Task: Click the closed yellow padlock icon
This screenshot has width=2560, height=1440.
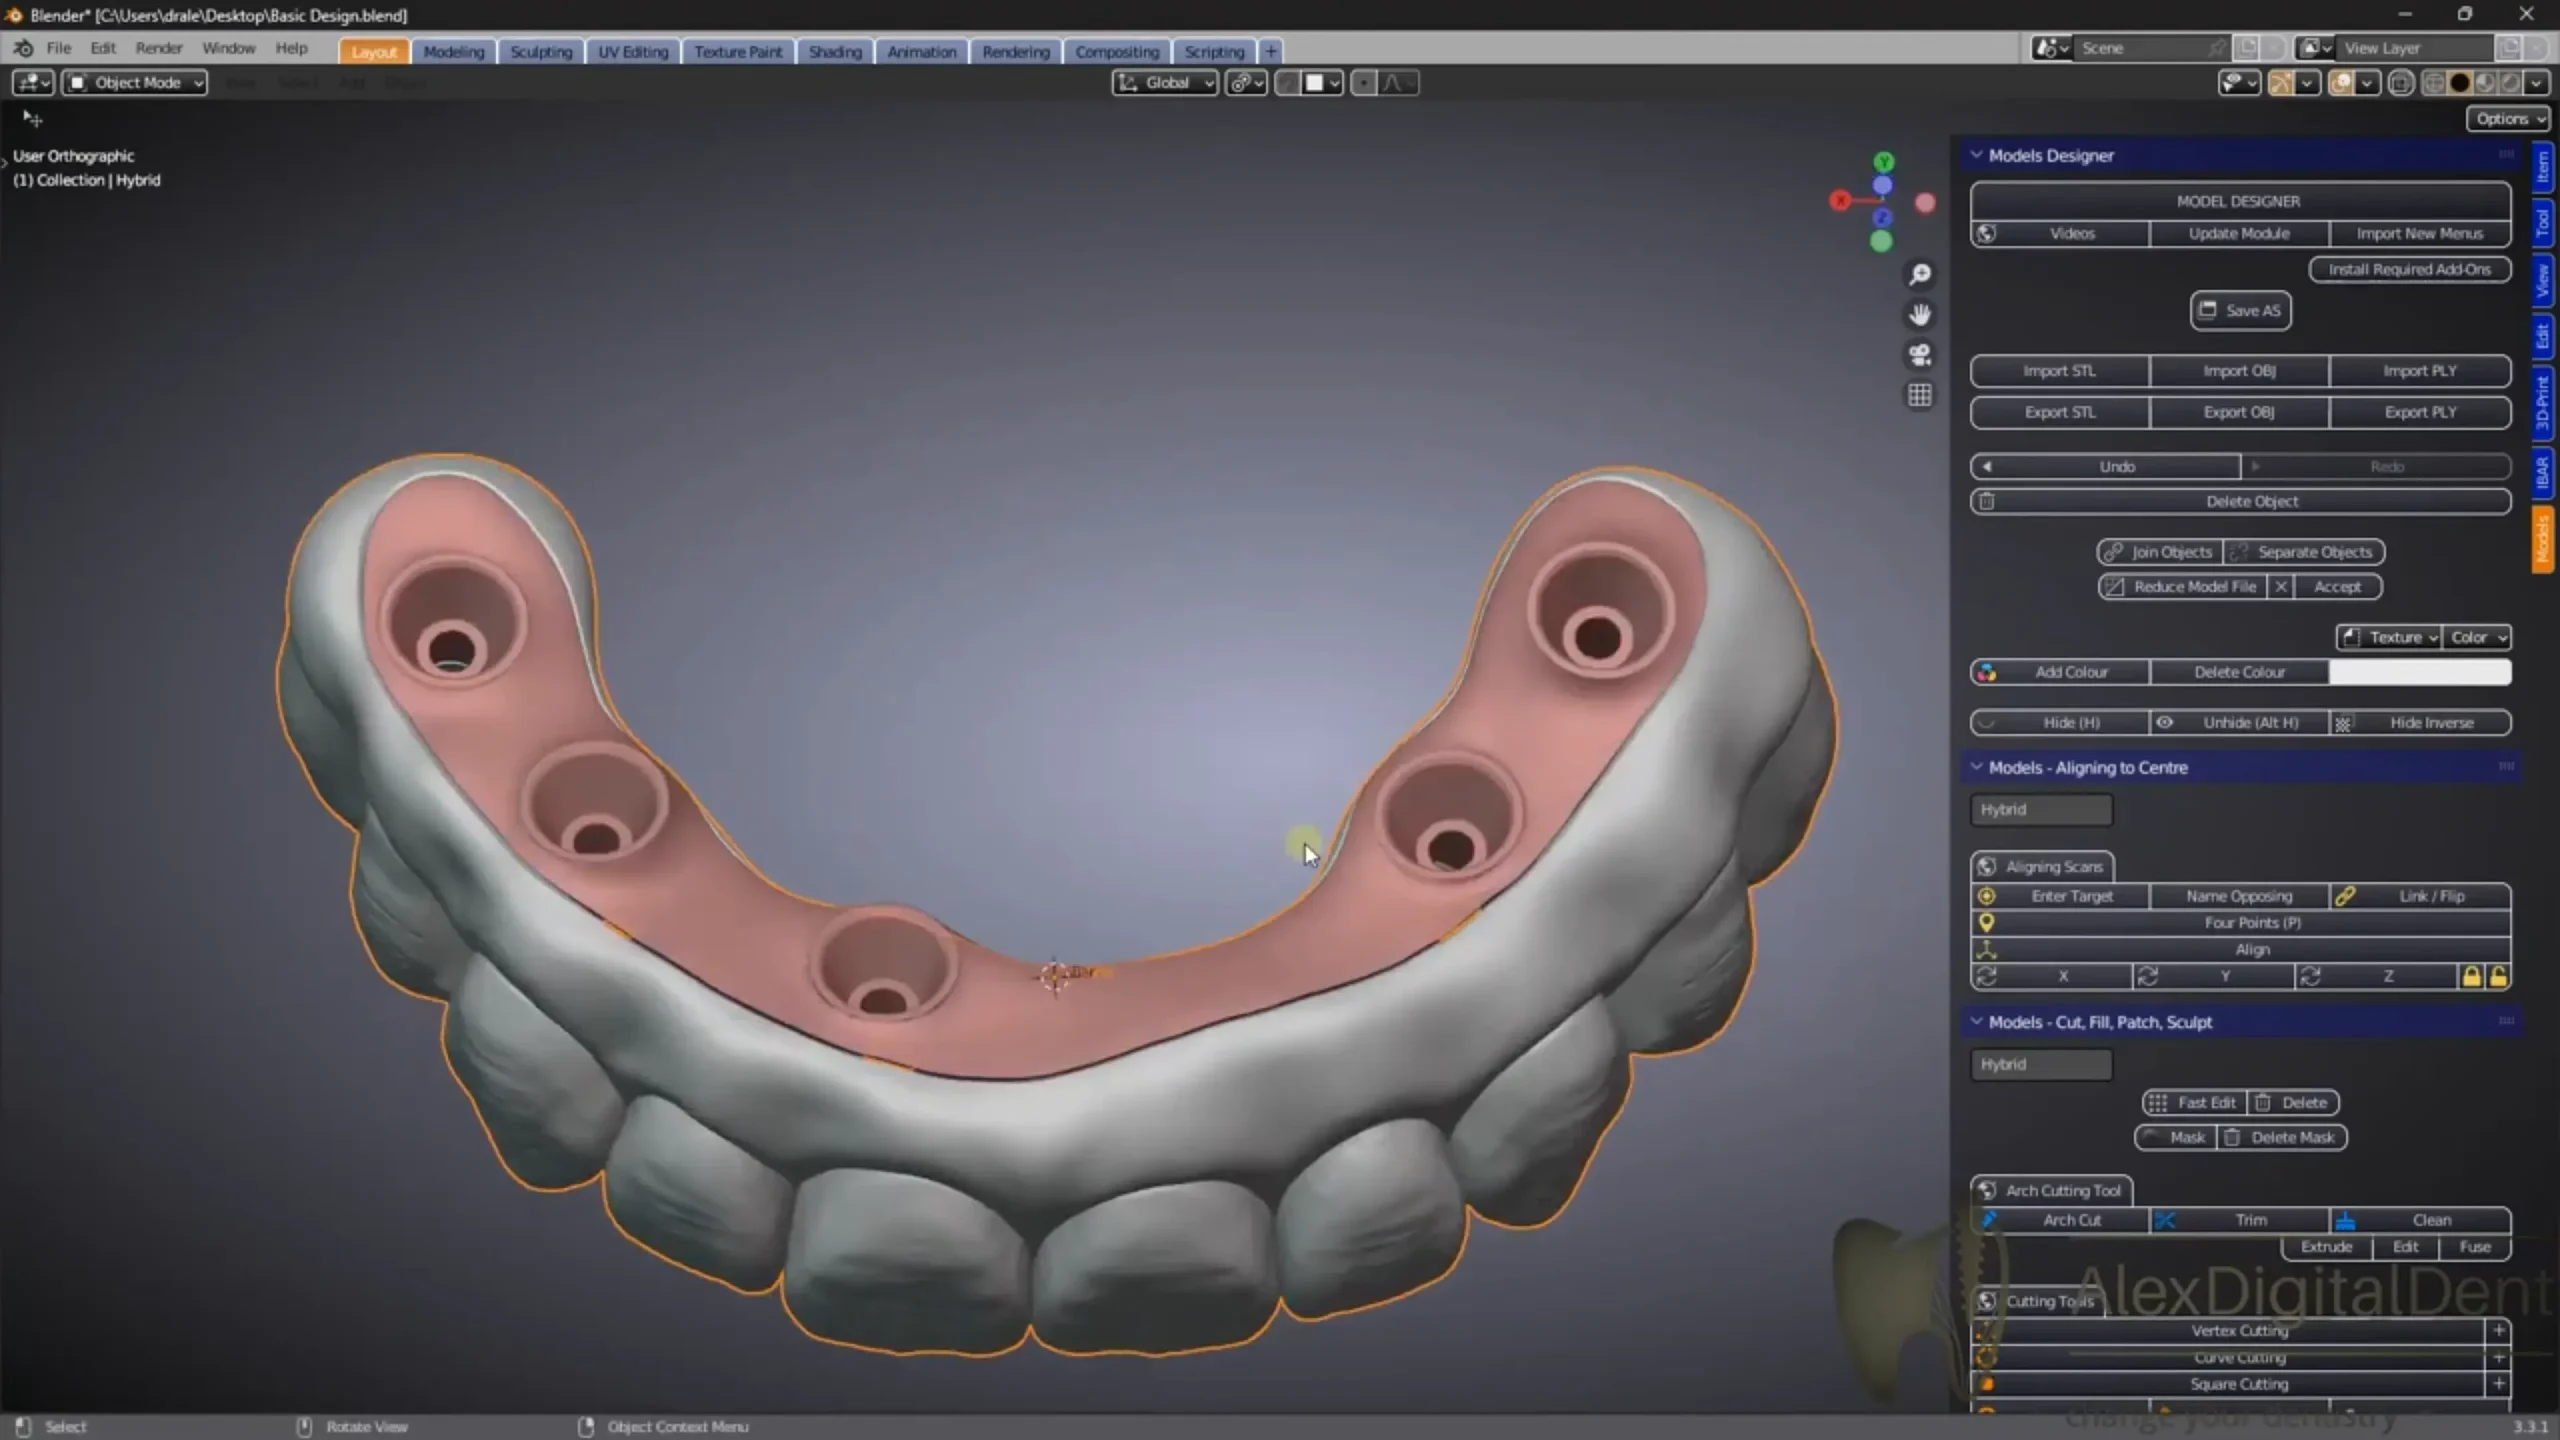Action: coord(2471,976)
